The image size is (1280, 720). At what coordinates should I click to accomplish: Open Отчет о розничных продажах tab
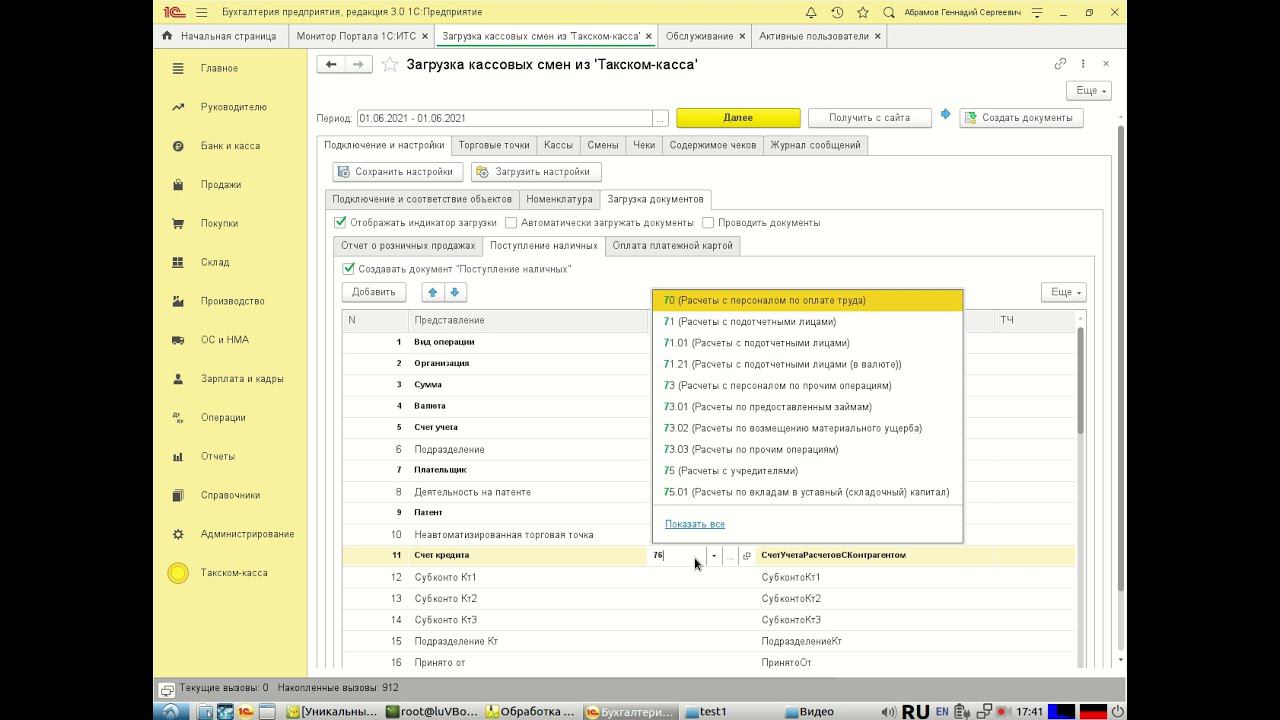408,245
